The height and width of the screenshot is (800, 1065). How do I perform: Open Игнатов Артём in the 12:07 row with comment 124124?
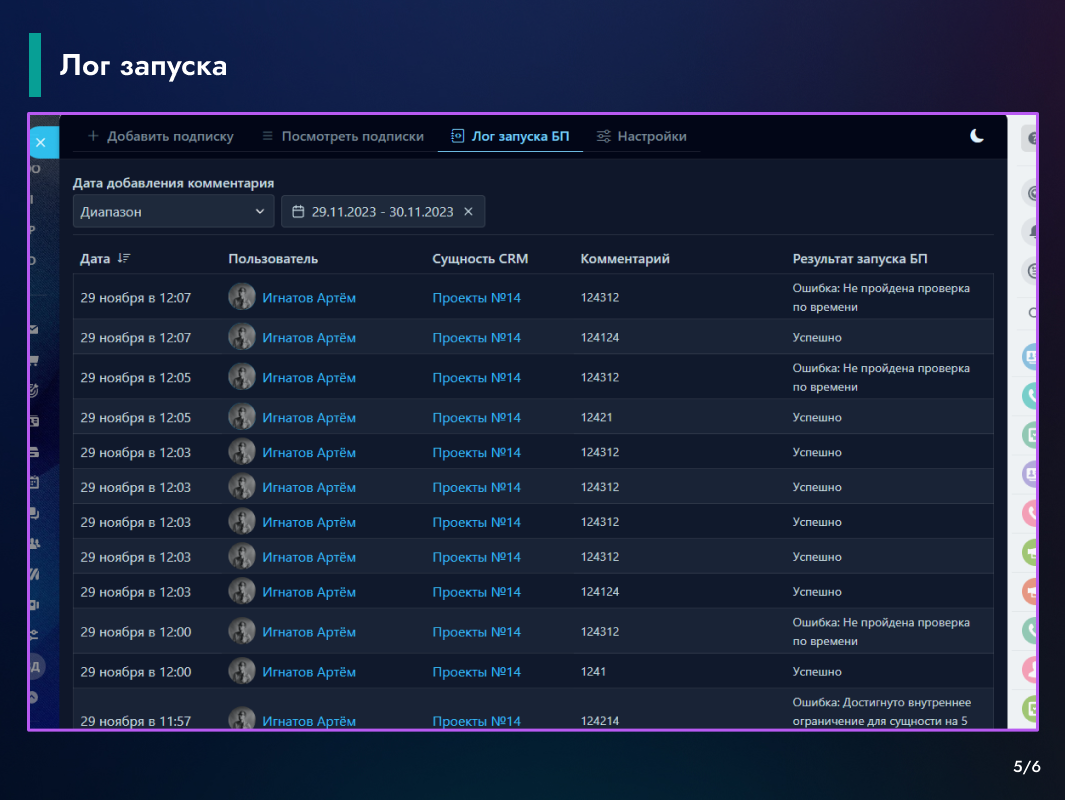pyautogui.click(x=309, y=338)
